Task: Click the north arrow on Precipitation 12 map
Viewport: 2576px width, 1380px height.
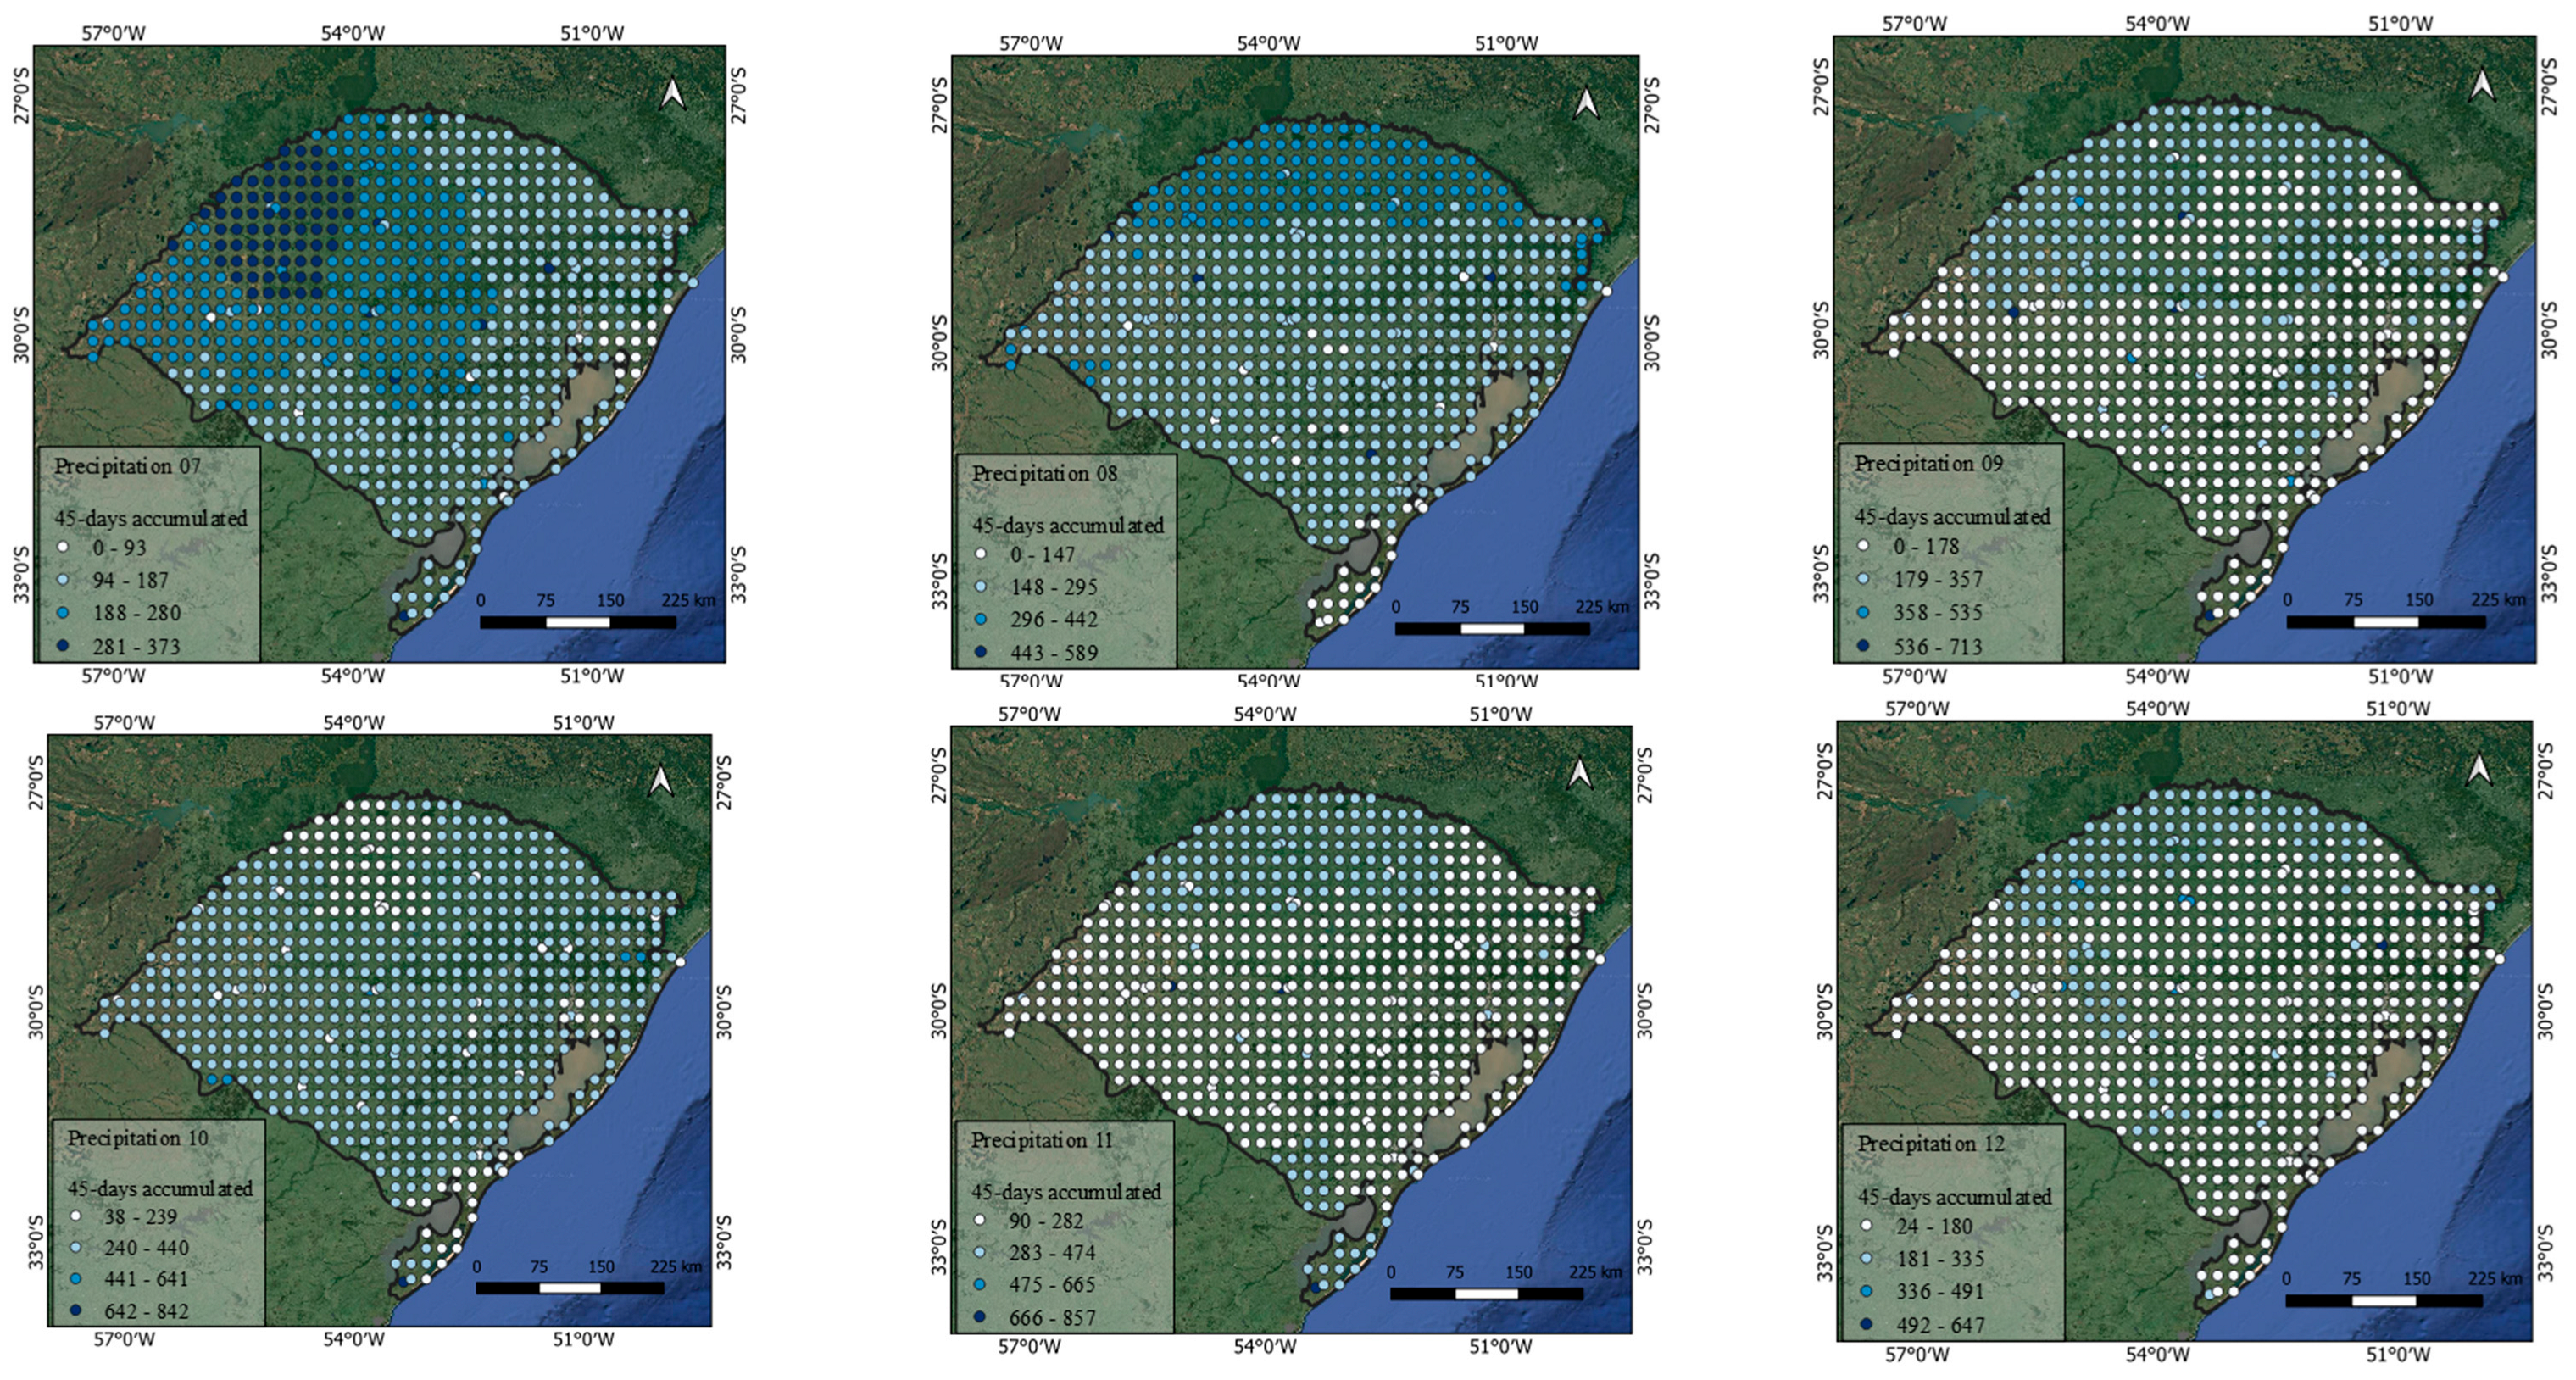Action: pos(2479,769)
